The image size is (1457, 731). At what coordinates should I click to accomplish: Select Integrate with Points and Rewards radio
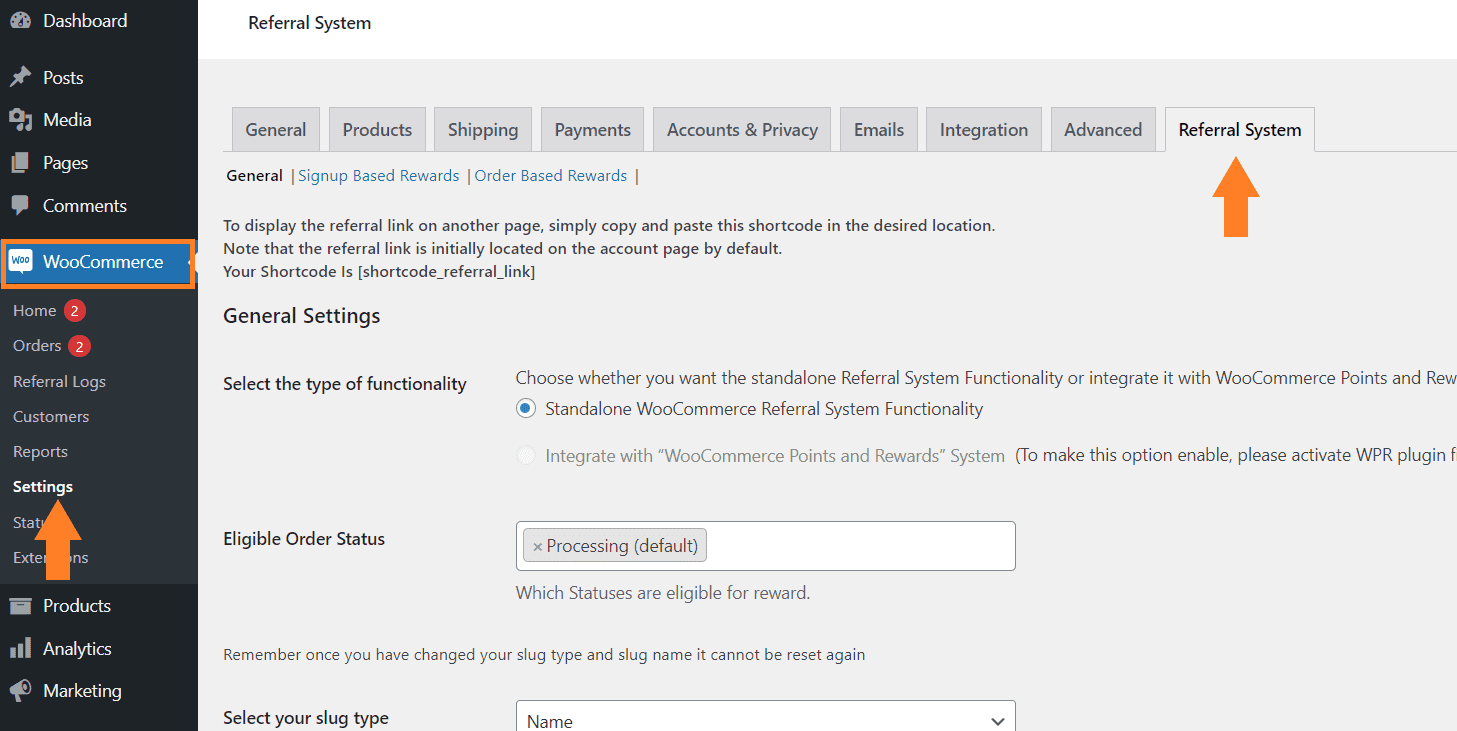pos(525,456)
